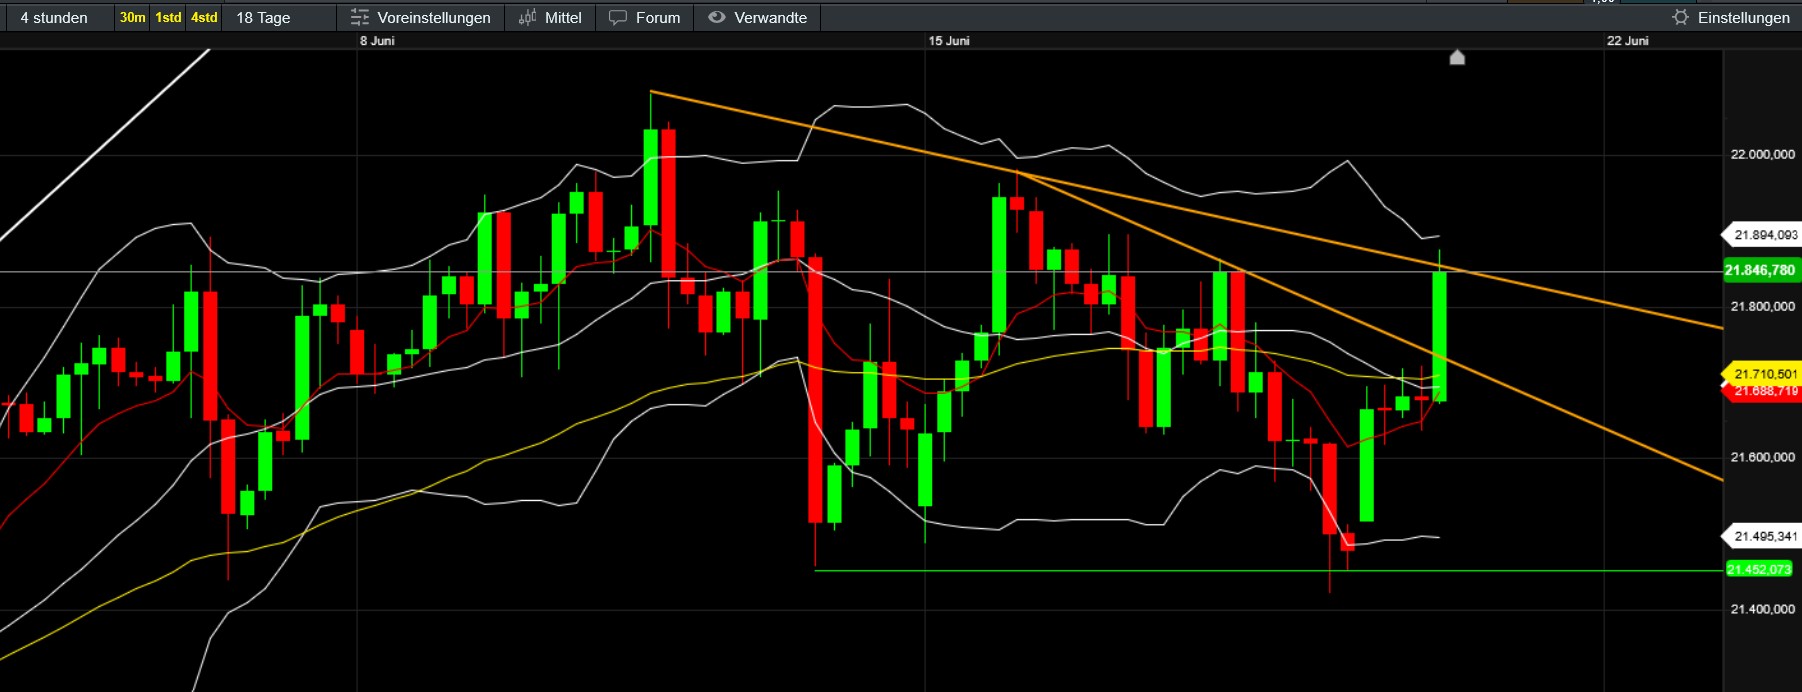Click the 21.600,000 price axis label

pos(1763,458)
